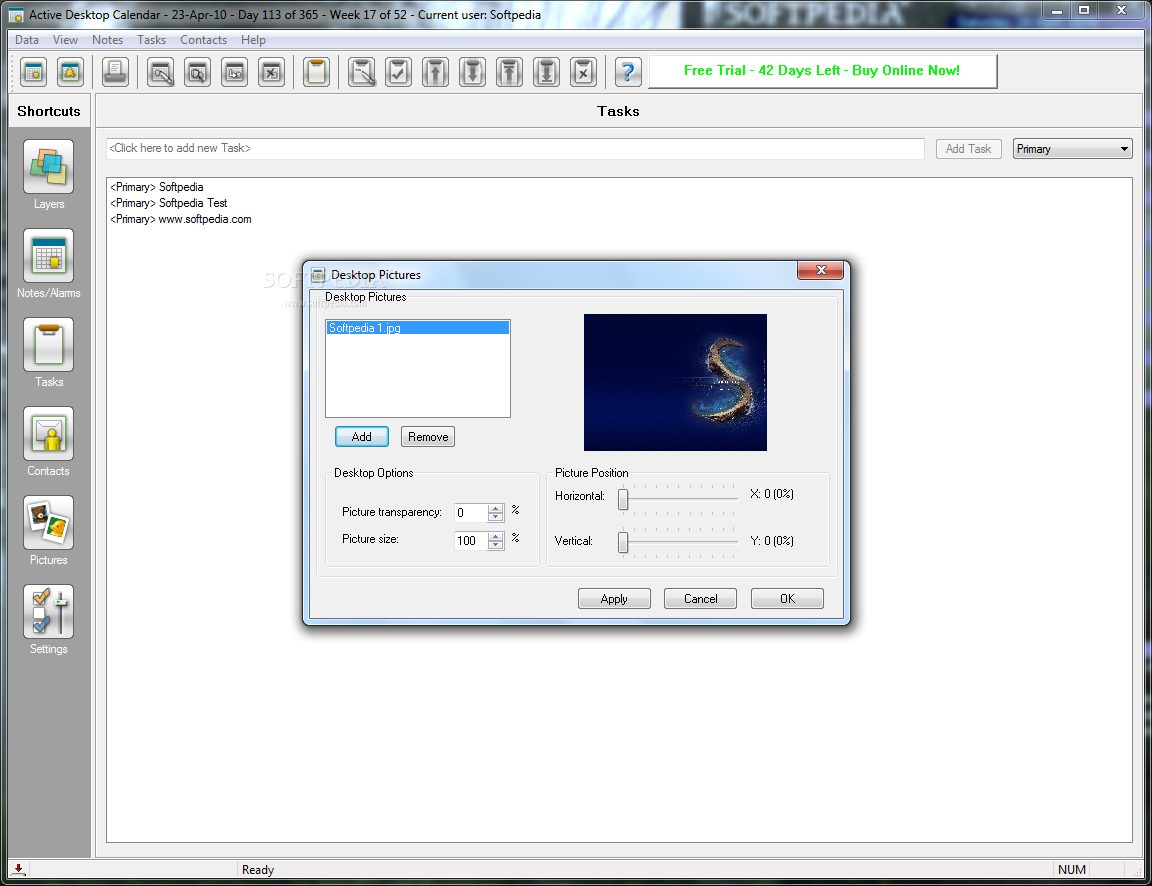1152x886 pixels.
Task: Click the Horizontal position slider thumb
Action: point(623,500)
